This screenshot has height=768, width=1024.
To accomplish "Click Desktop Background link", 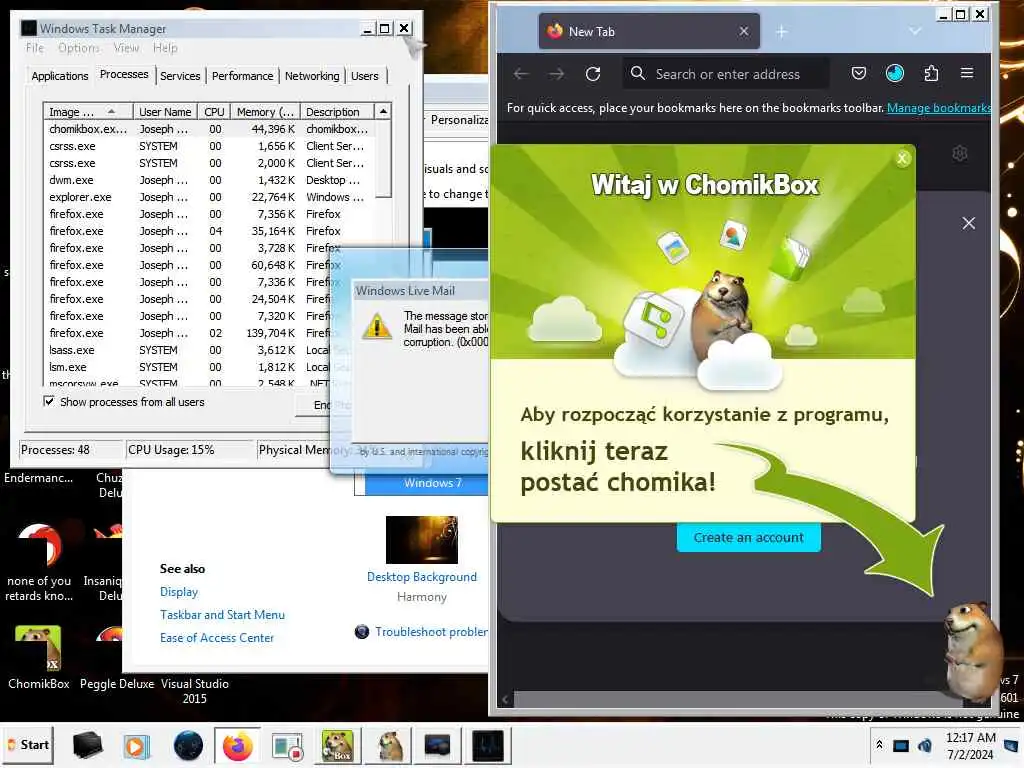I will click(422, 577).
